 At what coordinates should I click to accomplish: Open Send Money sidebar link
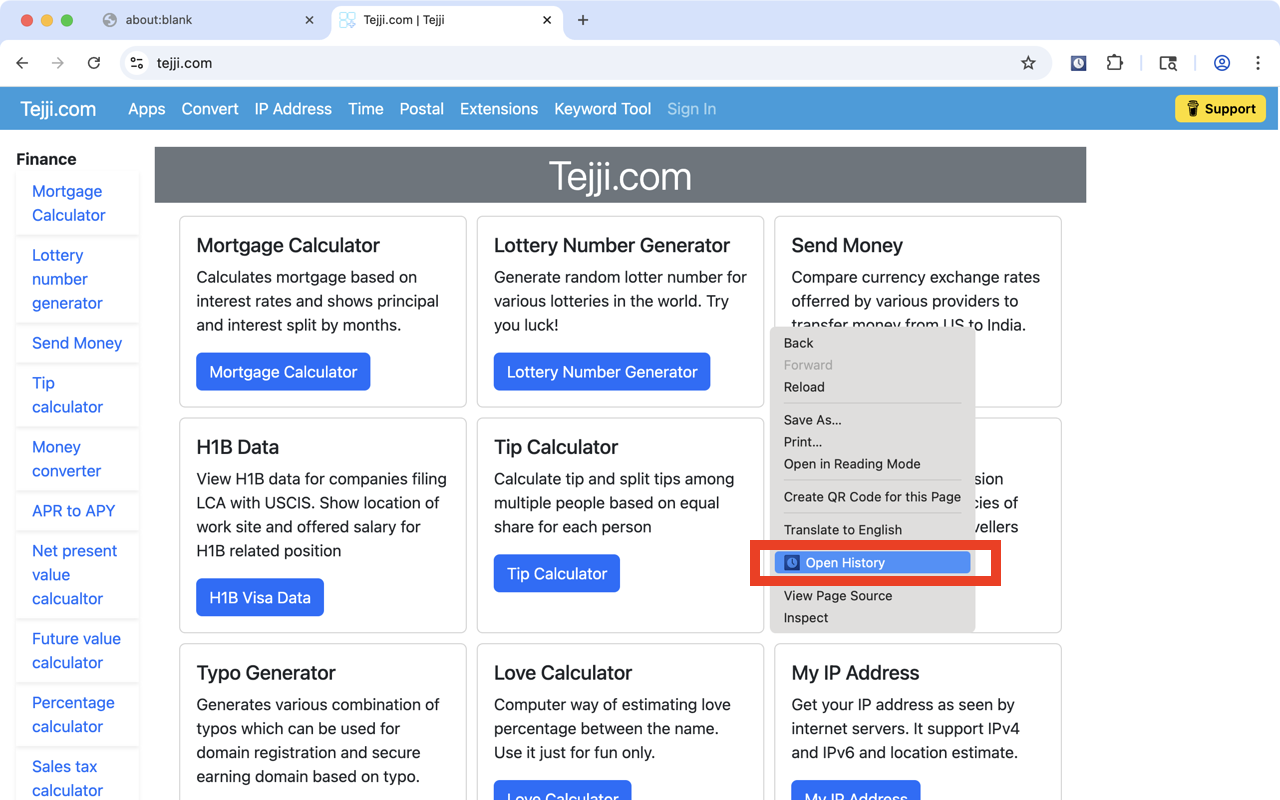point(77,343)
